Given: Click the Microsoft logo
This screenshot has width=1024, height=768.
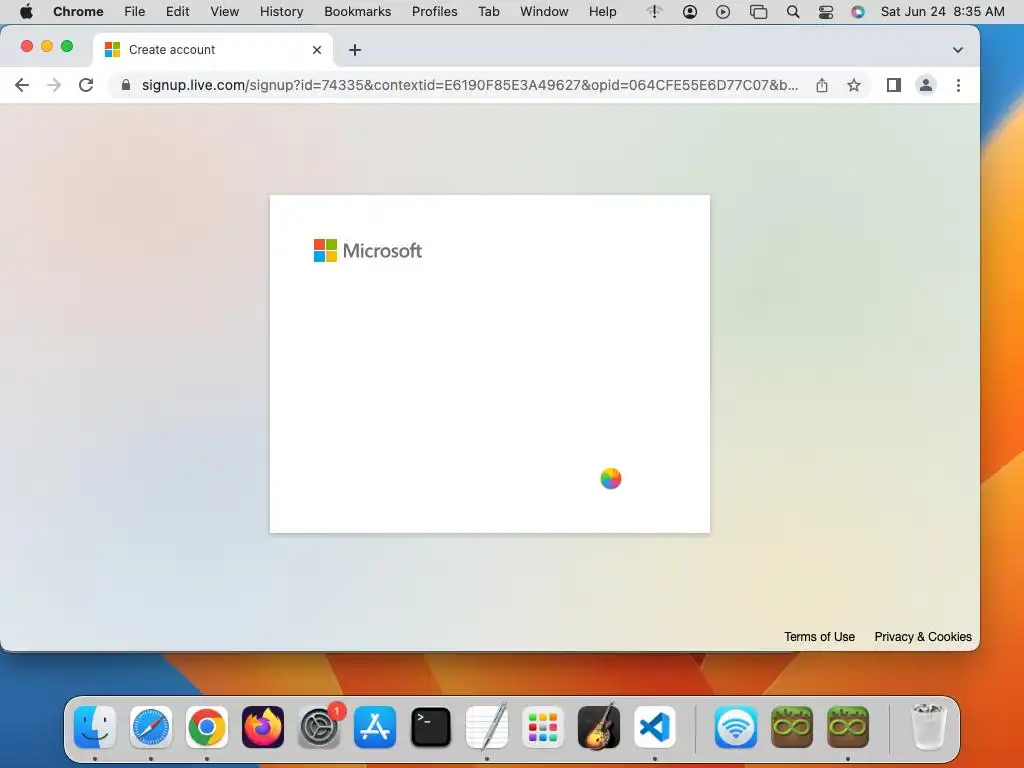Looking at the screenshot, I should point(368,251).
